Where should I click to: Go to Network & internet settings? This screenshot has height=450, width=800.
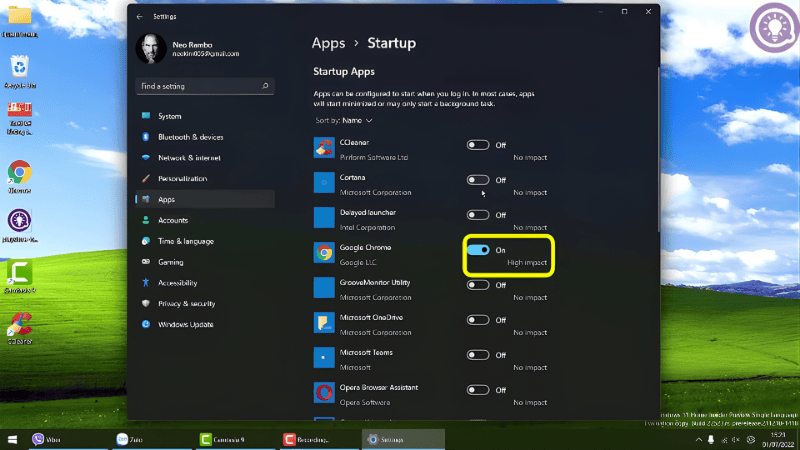205,158
